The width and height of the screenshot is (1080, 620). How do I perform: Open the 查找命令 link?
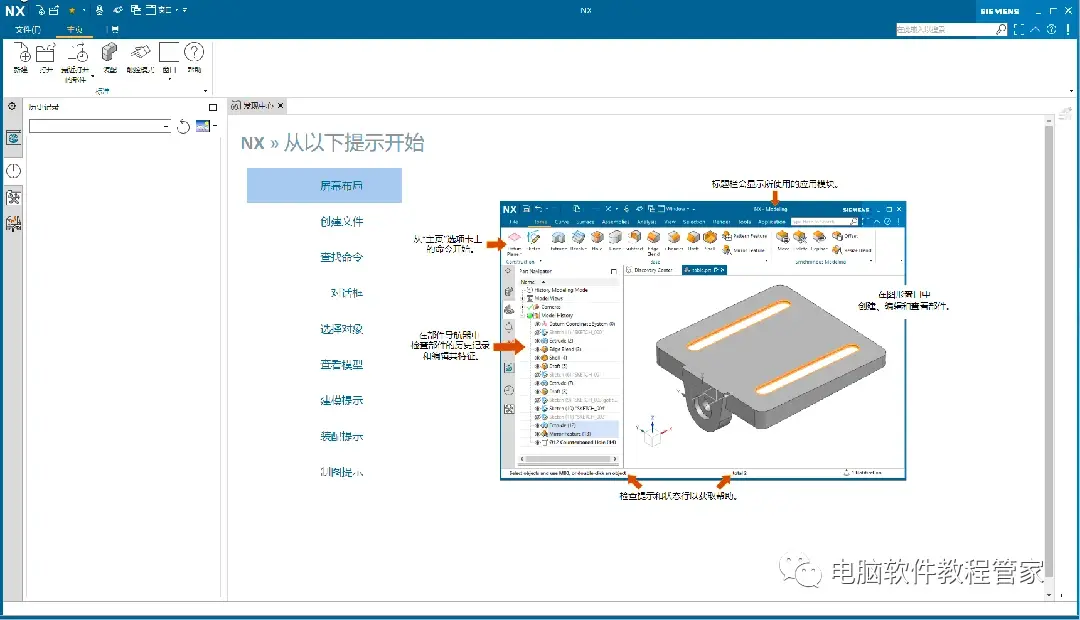tap(341, 257)
